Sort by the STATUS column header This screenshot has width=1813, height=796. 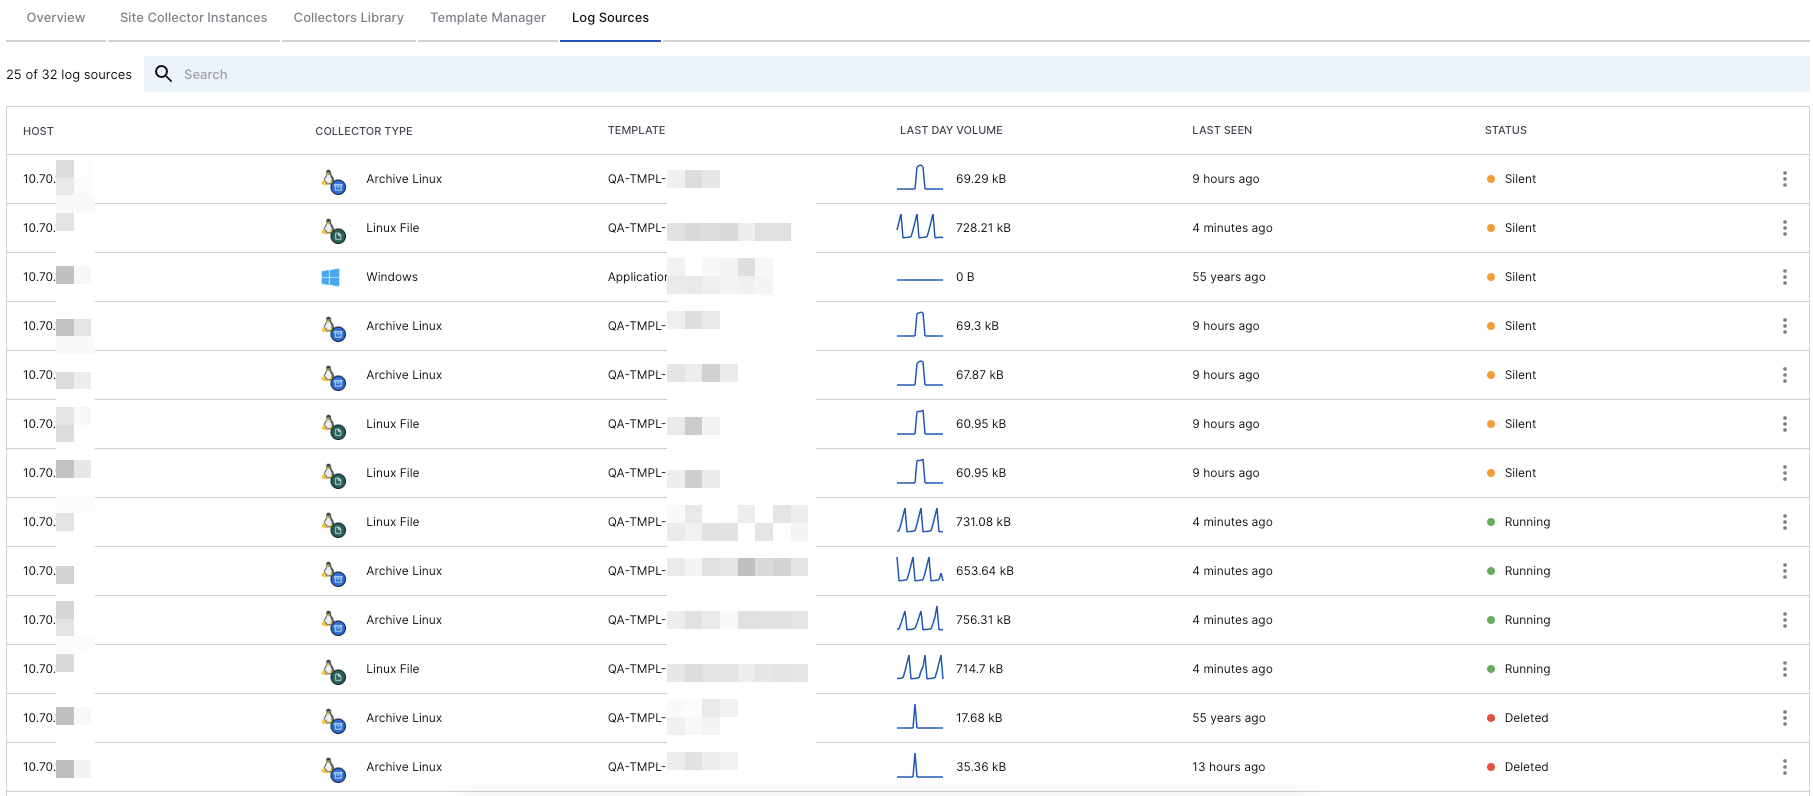[x=1505, y=130]
